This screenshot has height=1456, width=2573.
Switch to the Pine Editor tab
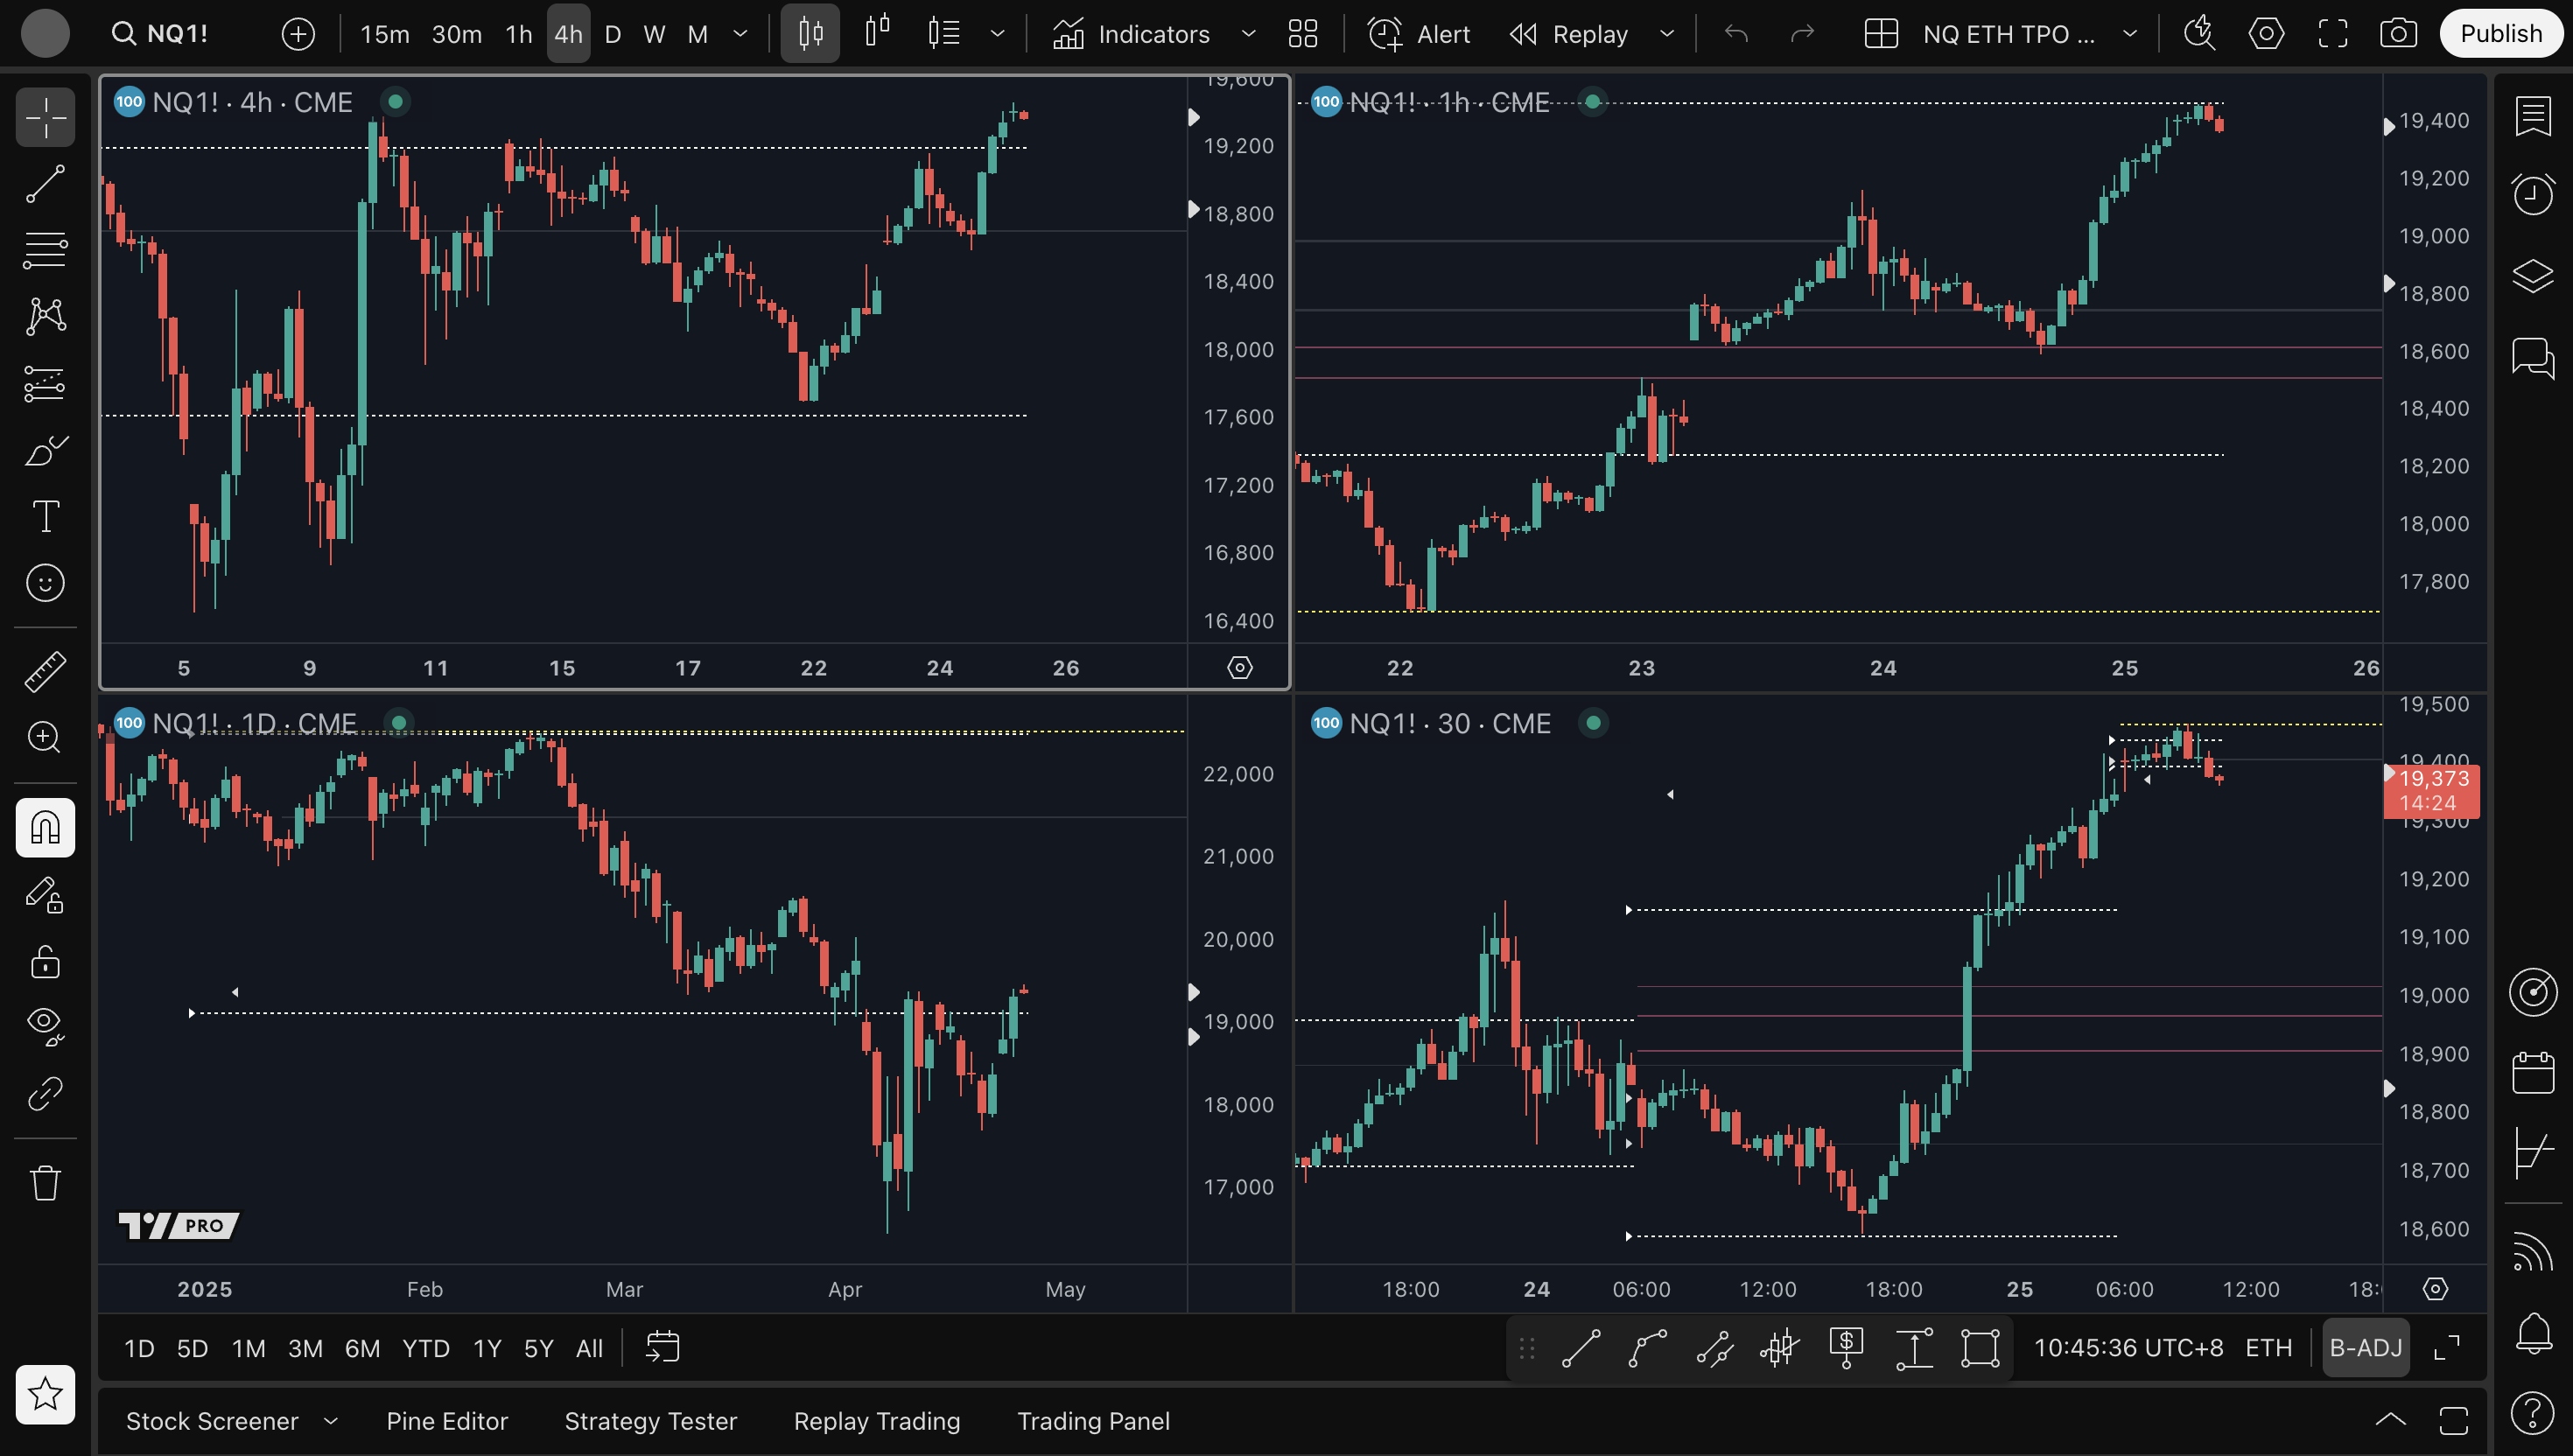(x=447, y=1421)
